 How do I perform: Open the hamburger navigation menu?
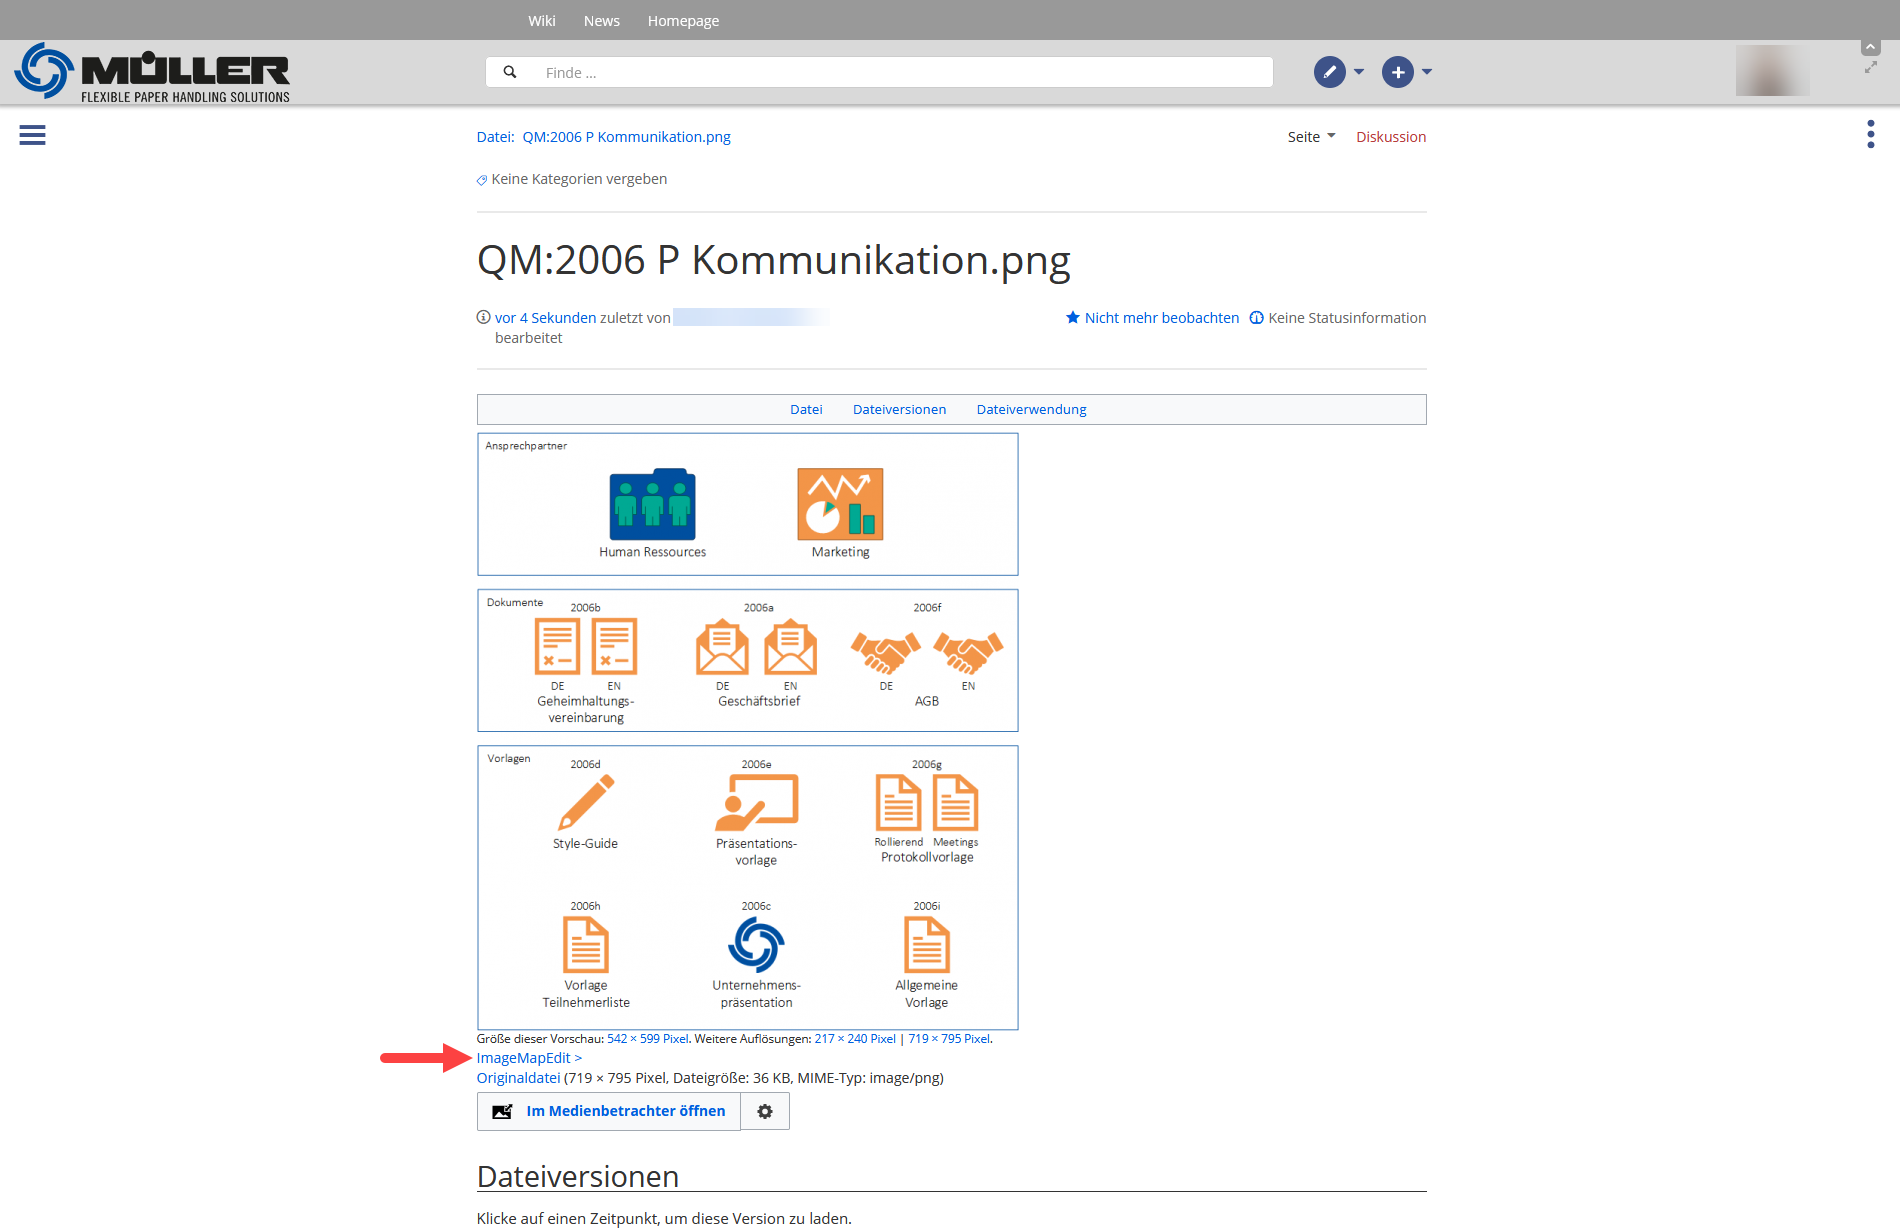[32, 135]
